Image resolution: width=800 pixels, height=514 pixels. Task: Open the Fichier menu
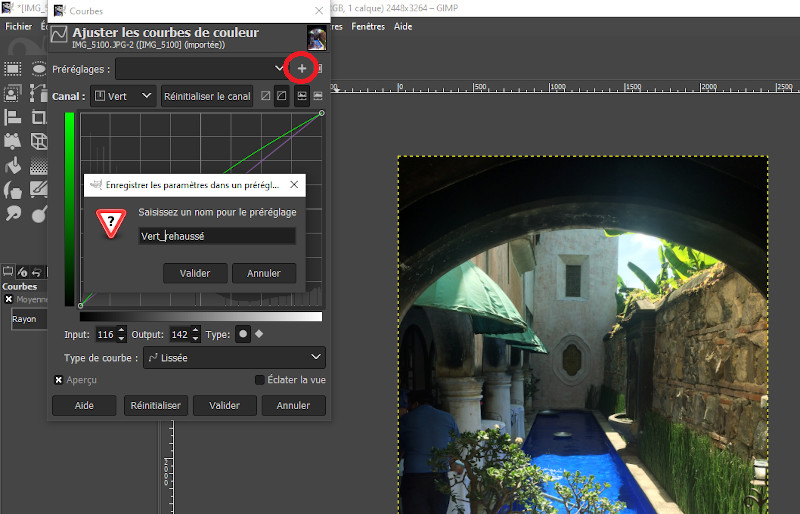click(x=18, y=26)
